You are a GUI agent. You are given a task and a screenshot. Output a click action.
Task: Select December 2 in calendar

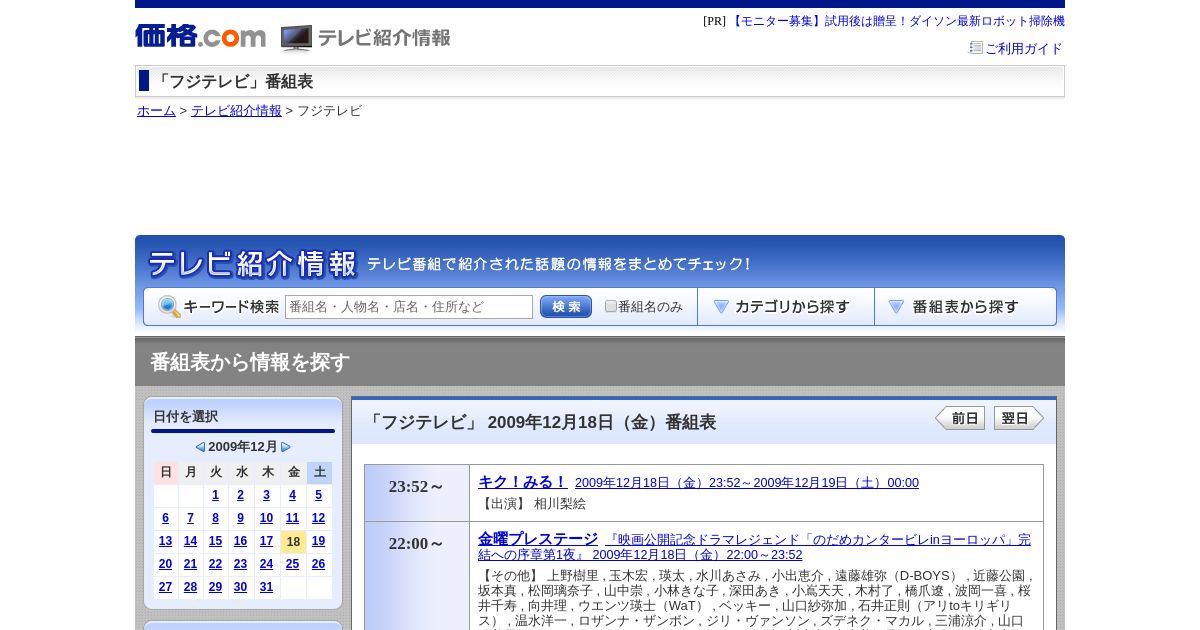click(241, 495)
